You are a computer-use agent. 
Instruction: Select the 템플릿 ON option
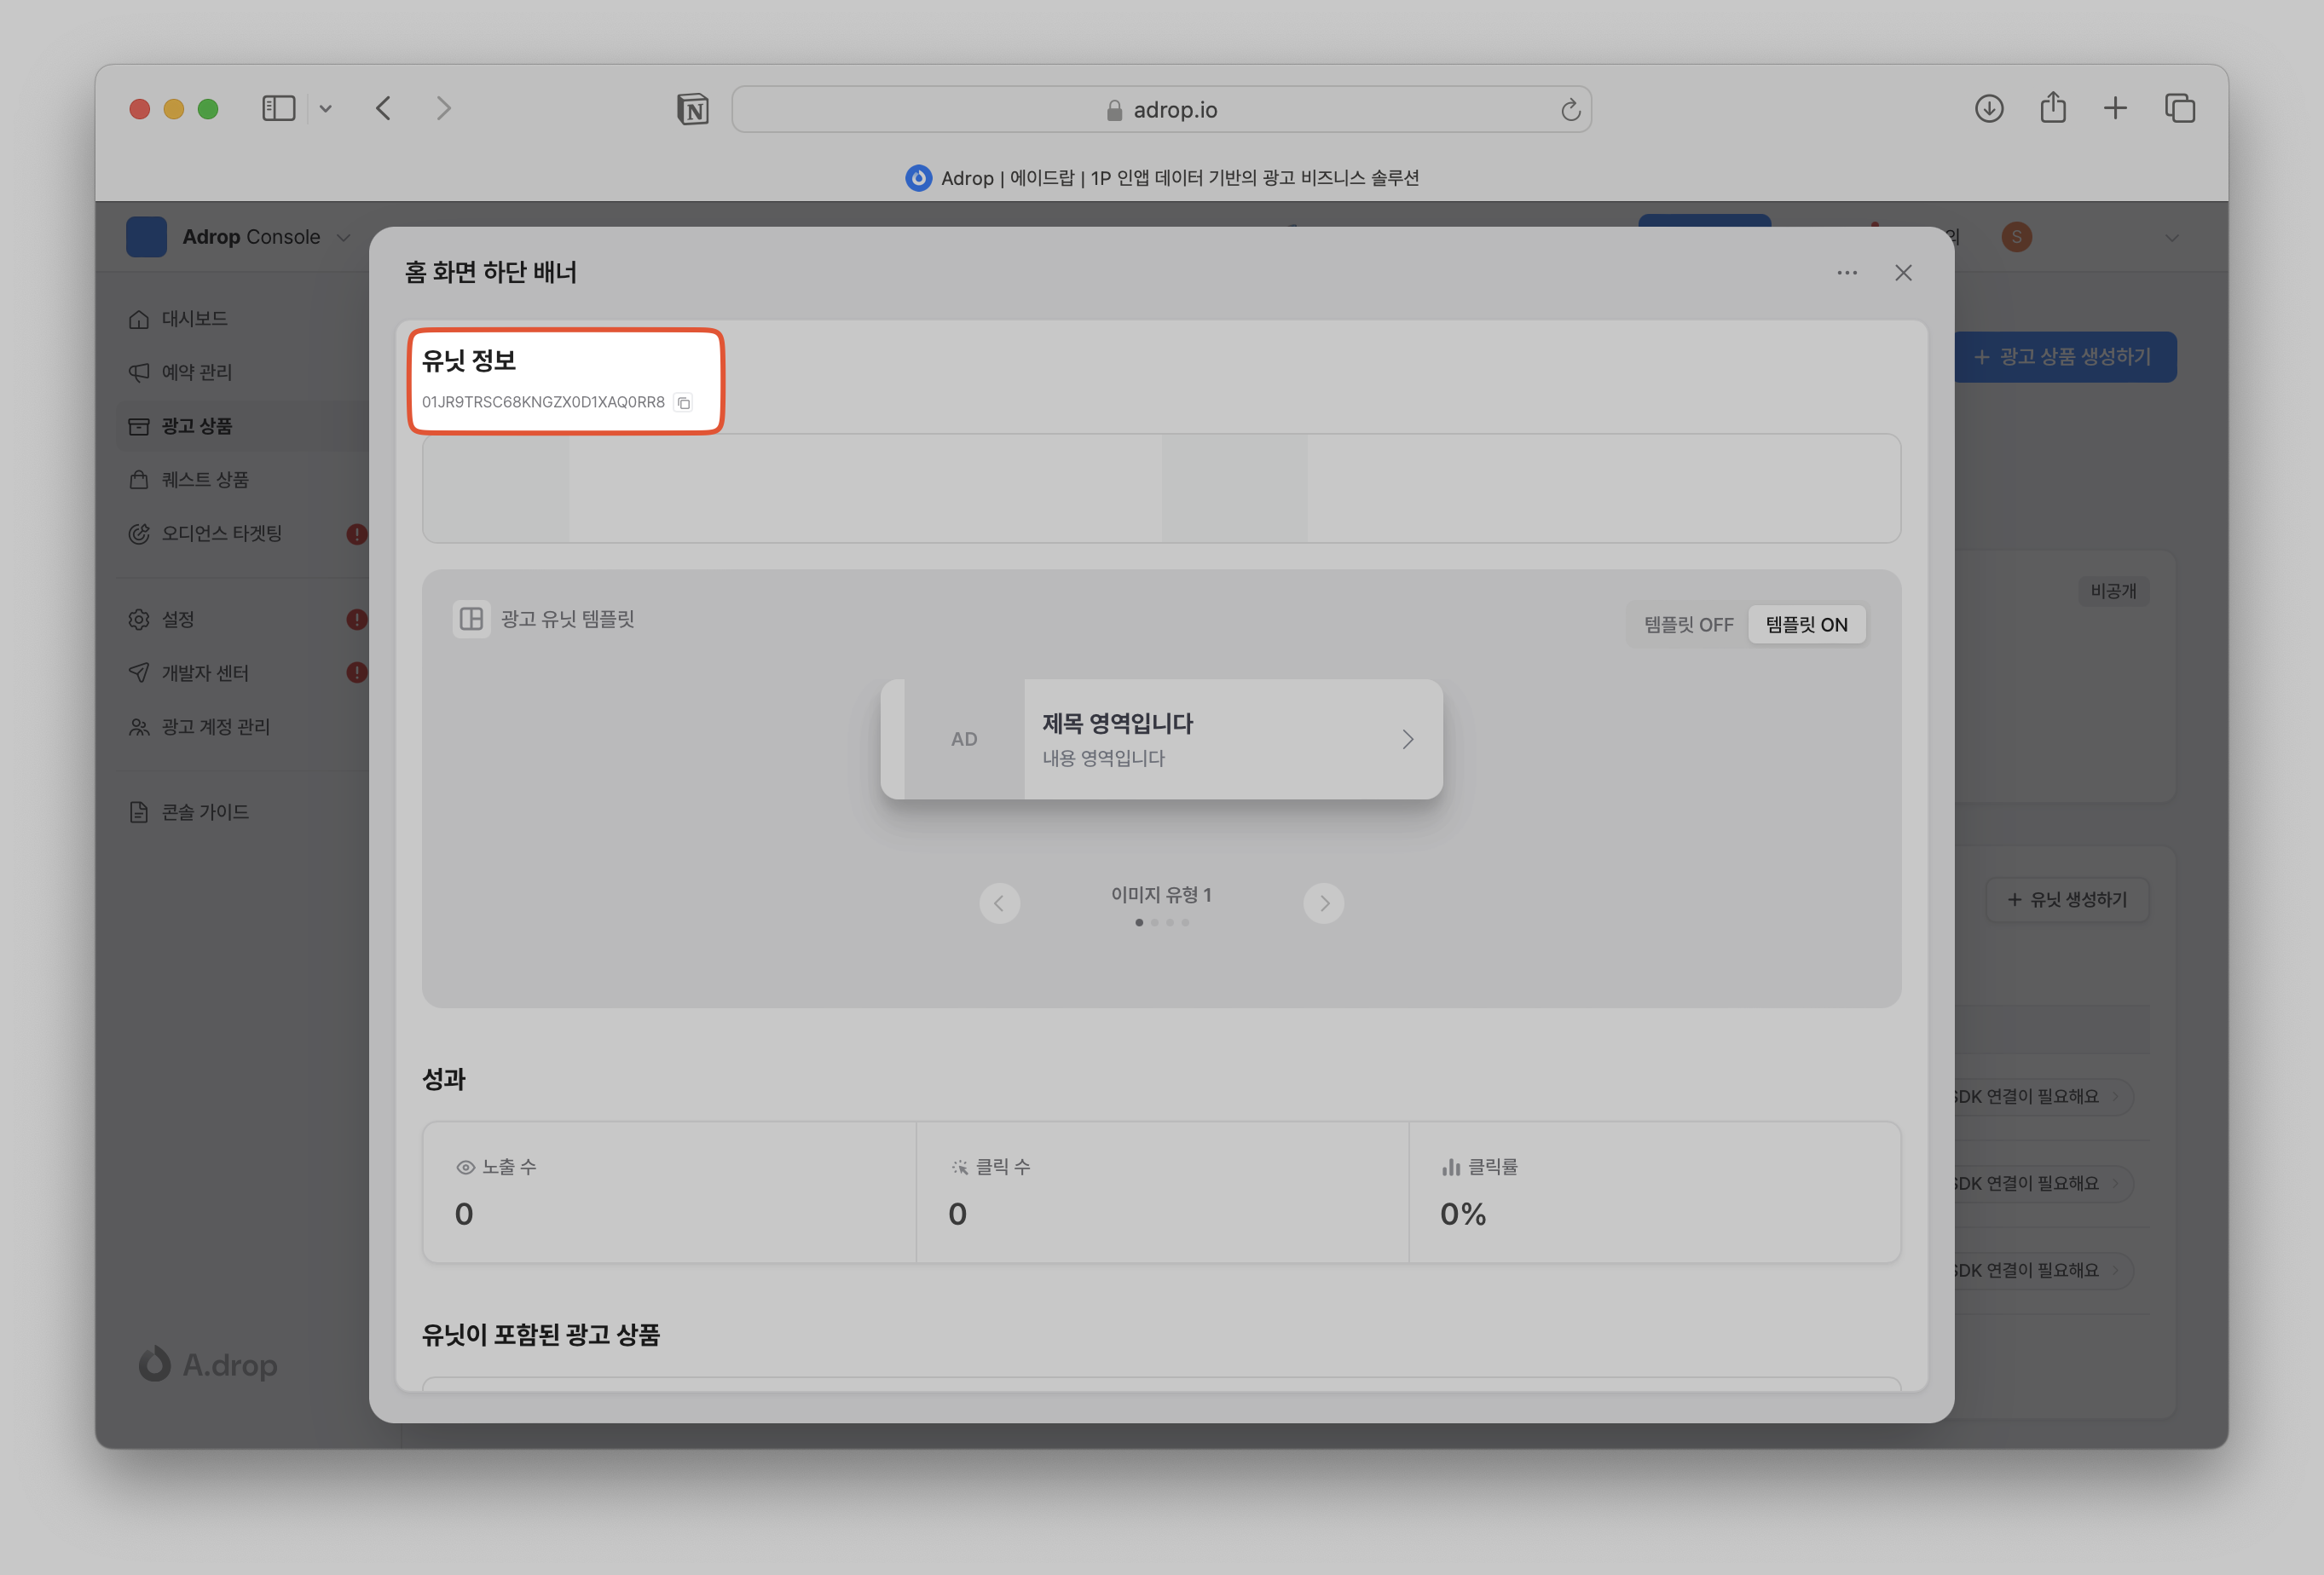[1806, 625]
